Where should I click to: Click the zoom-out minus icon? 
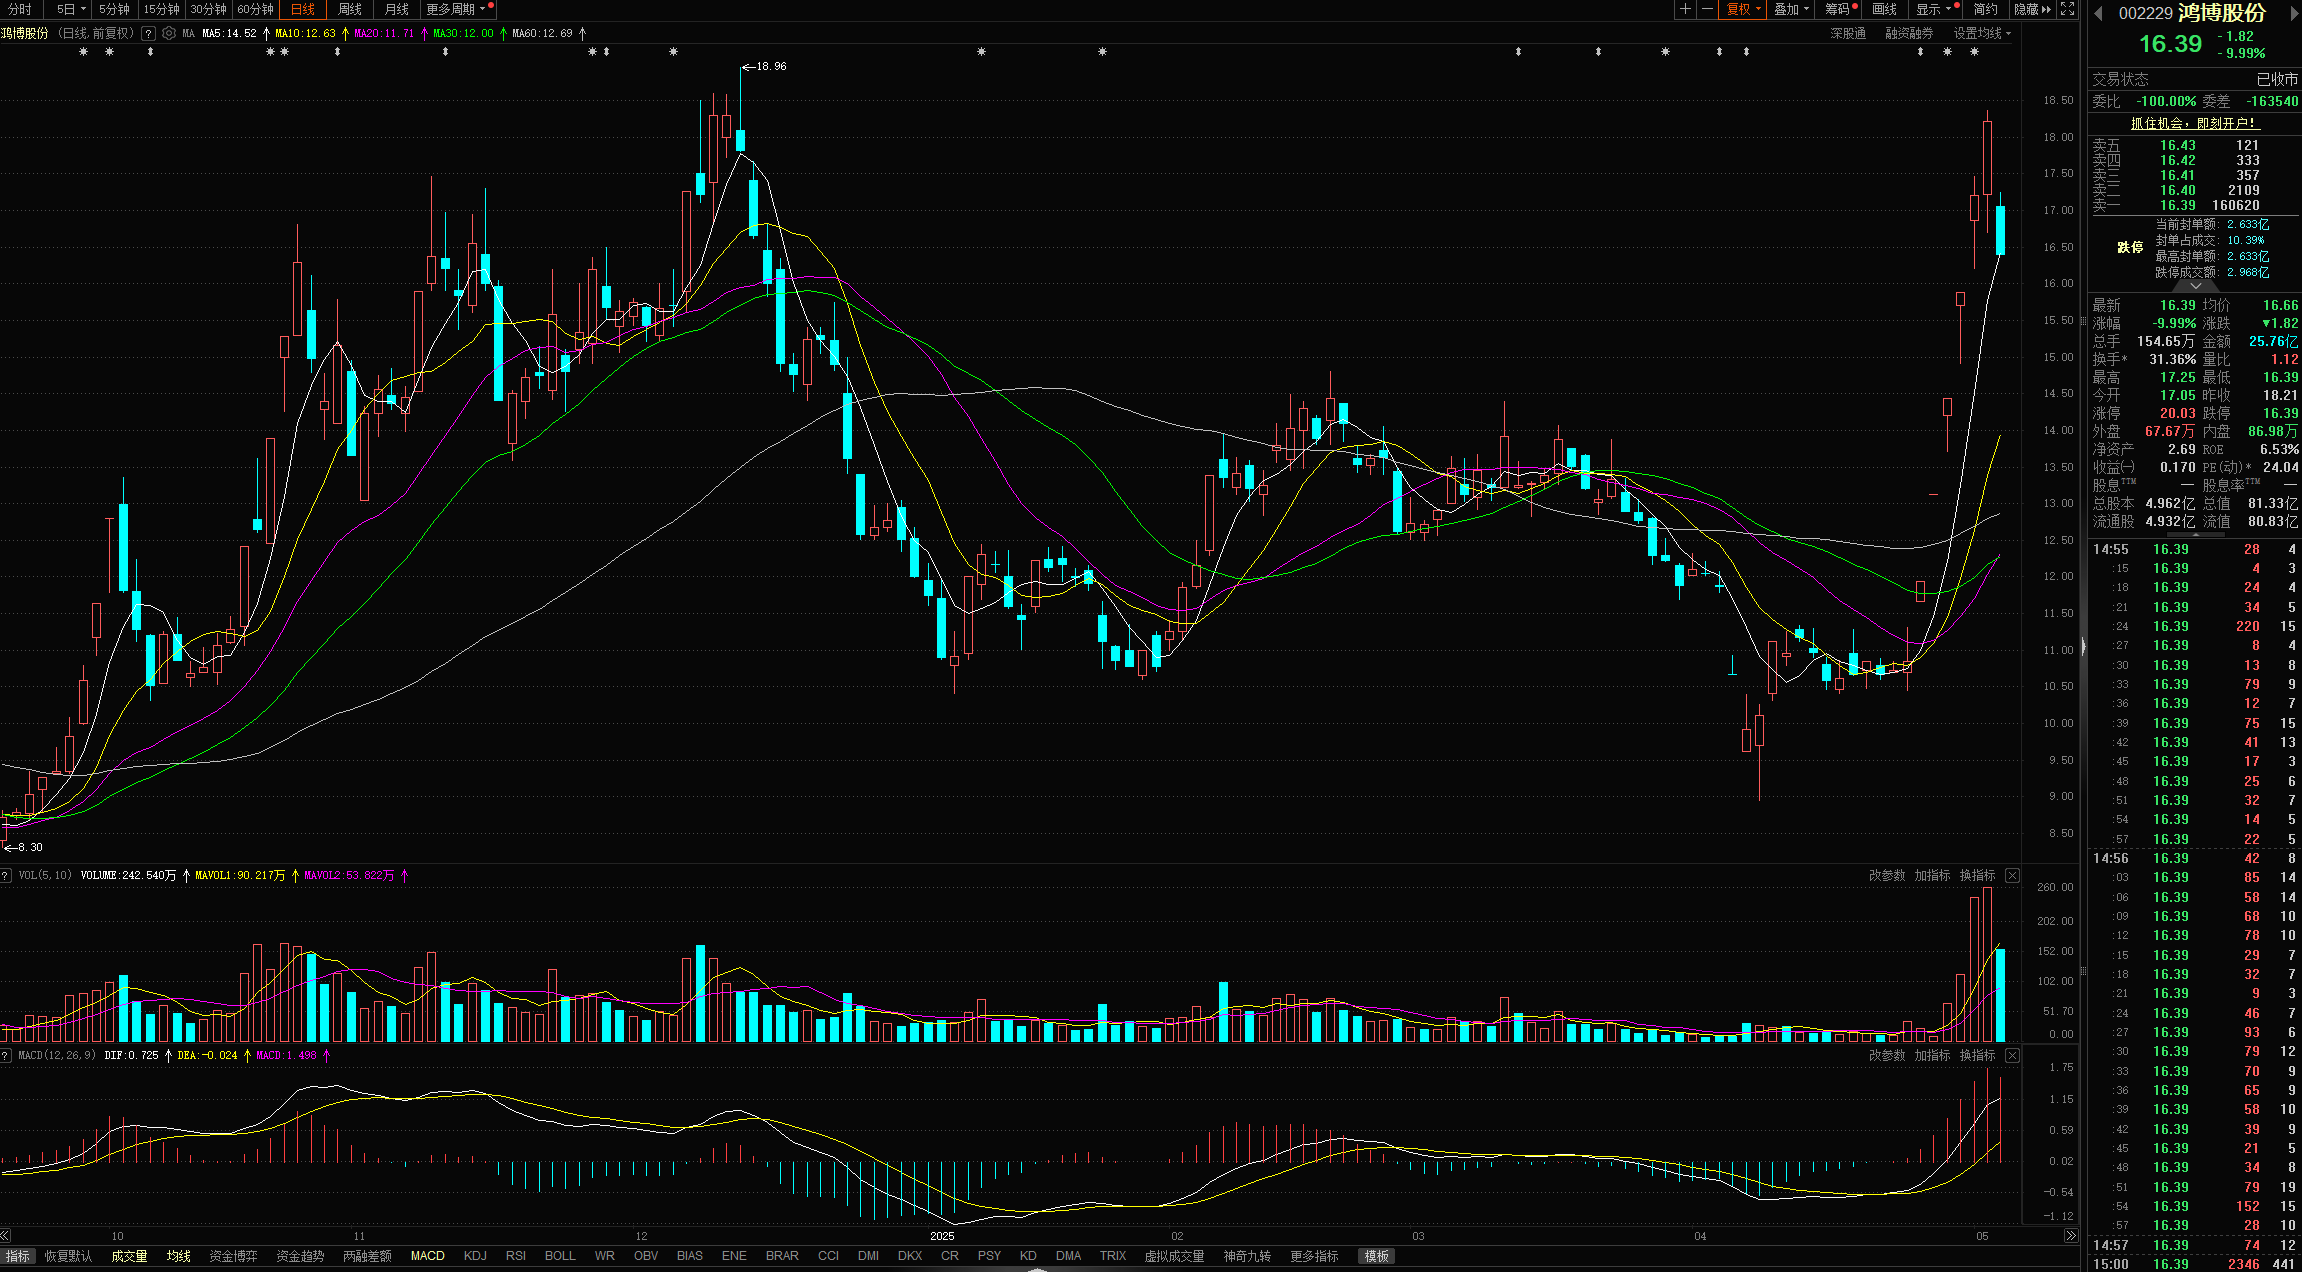(x=1707, y=9)
